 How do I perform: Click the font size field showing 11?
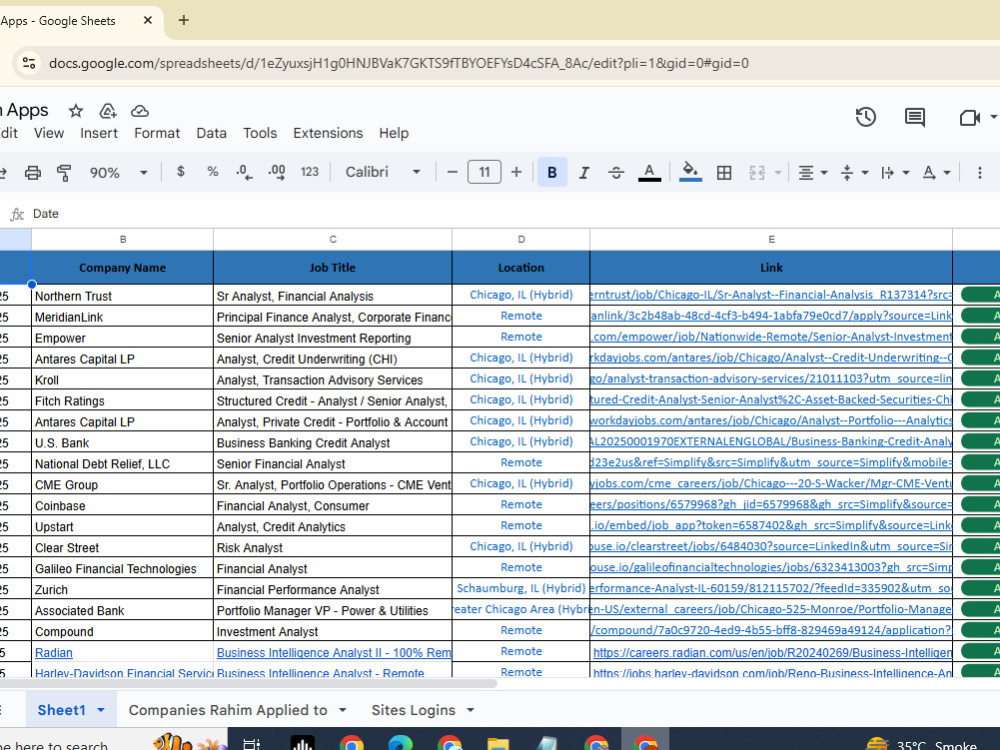click(x=484, y=172)
